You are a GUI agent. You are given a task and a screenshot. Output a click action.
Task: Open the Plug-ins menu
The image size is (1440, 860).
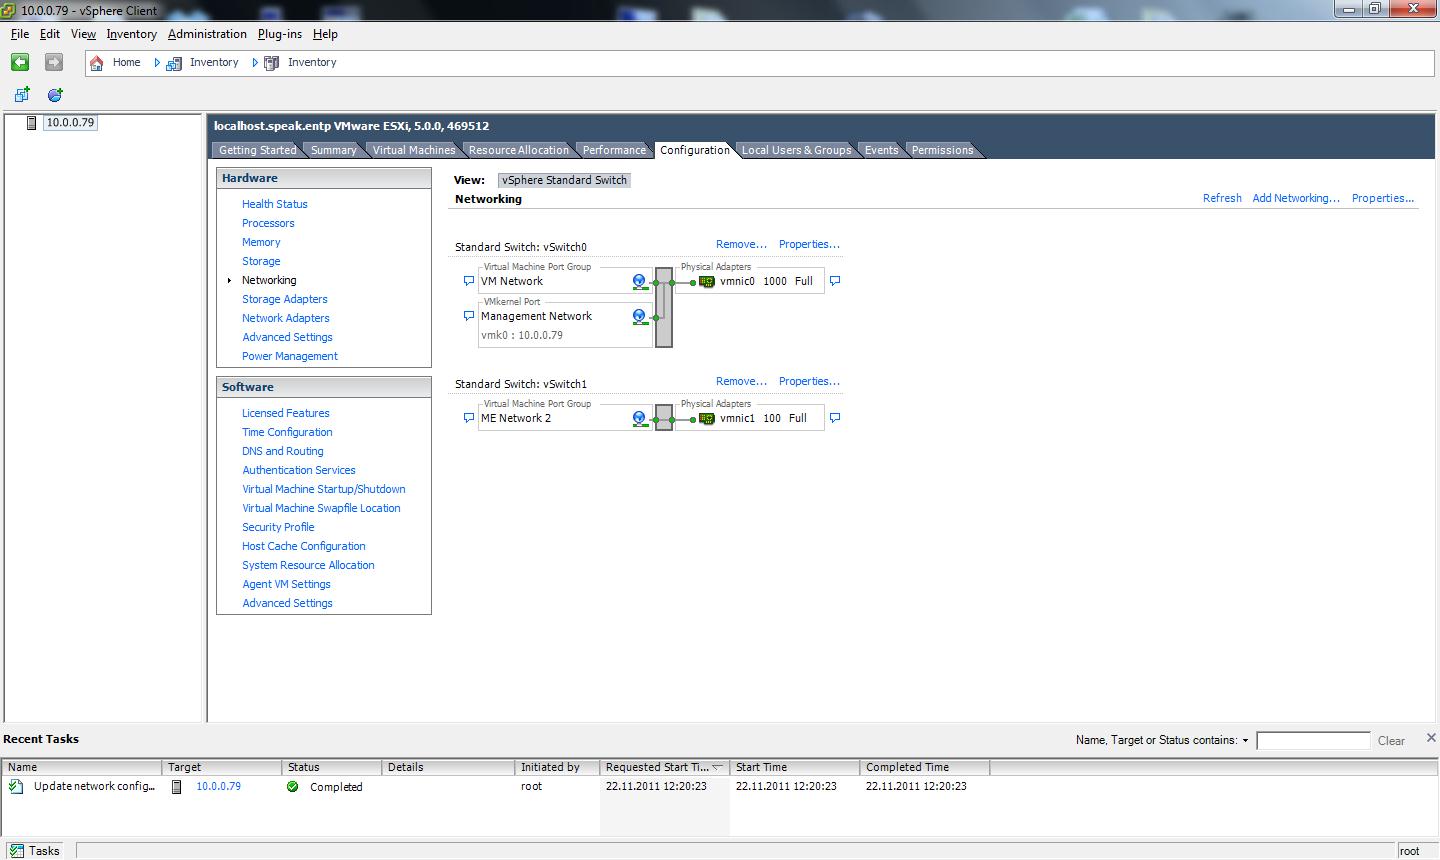pyautogui.click(x=280, y=34)
